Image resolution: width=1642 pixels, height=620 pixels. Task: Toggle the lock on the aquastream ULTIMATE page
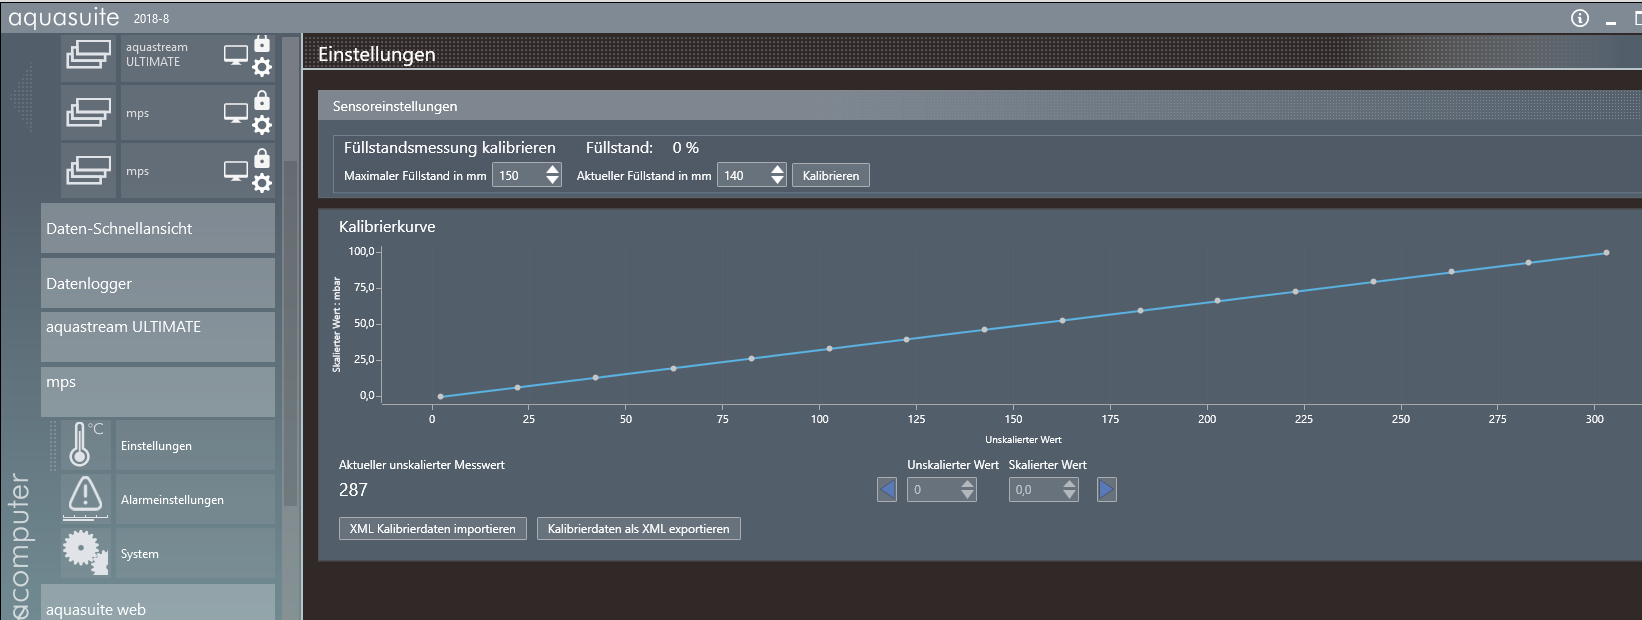point(262,44)
